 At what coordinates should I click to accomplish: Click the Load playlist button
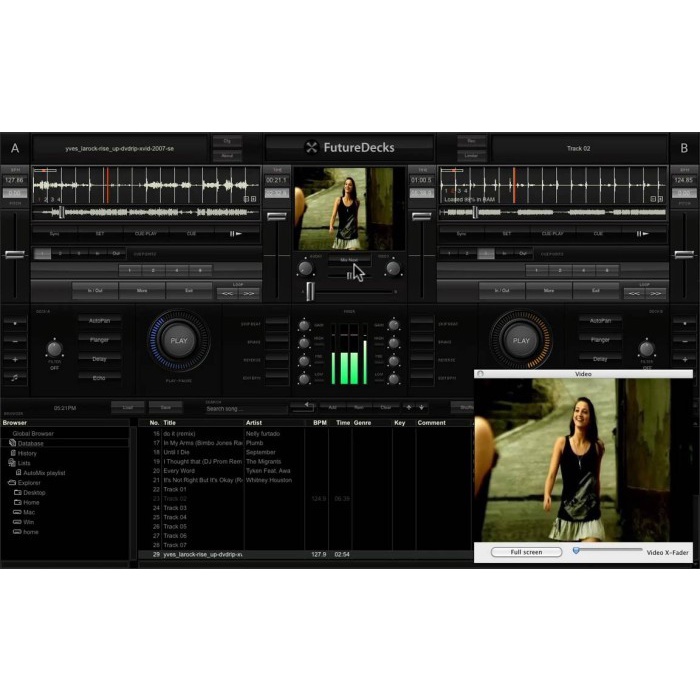coord(128,407)
